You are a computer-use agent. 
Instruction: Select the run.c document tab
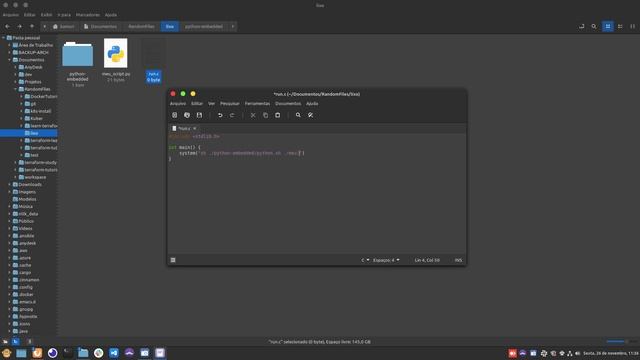pyautogui.click(x=184, y=128)
